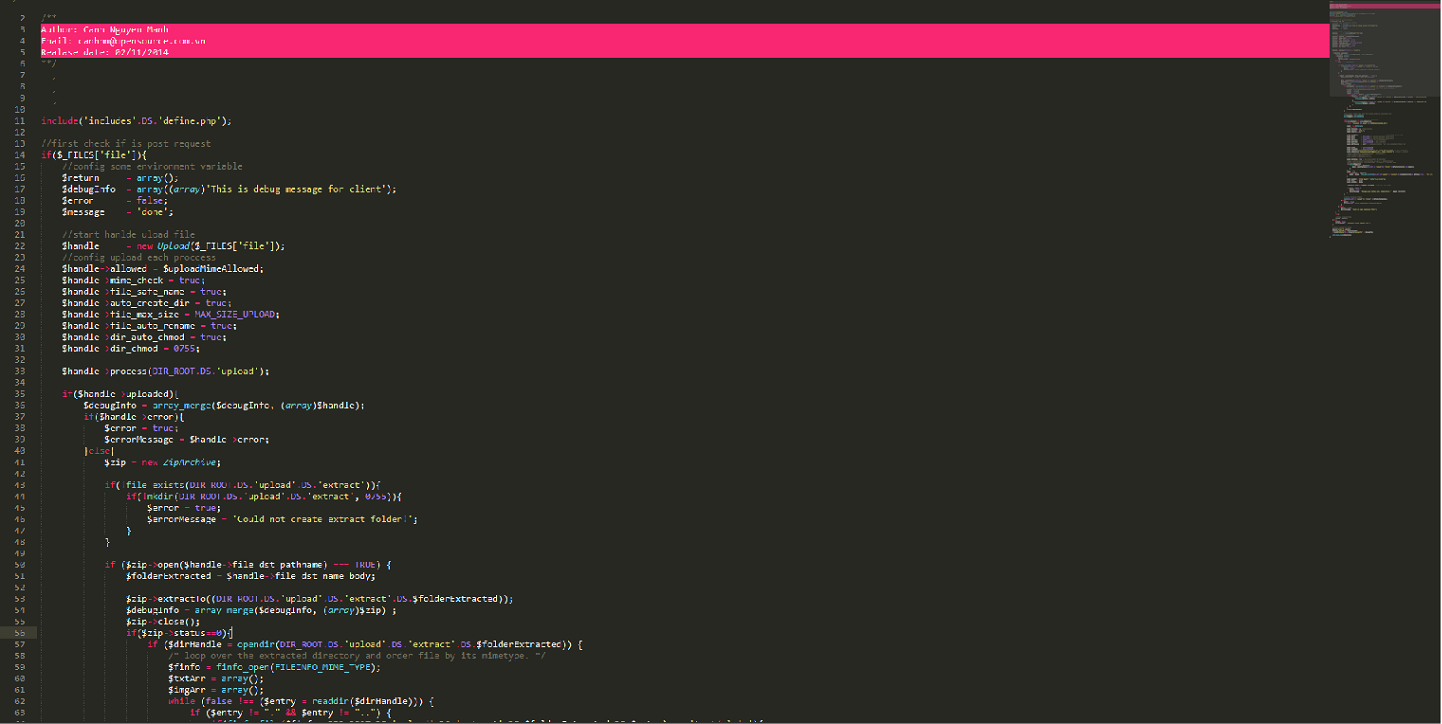The width and height of the screenshot is (1442, 724).
Task: Click the minimap near the top to navigate
Action: pyautogui.click(x=1380, y=20)
